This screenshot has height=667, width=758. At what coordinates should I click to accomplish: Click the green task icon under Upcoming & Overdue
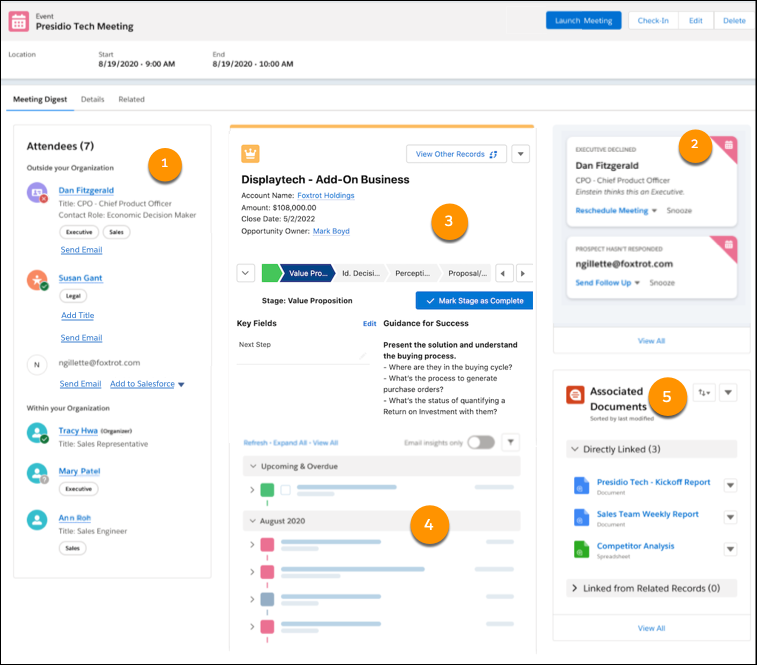[x=267, y=490]
